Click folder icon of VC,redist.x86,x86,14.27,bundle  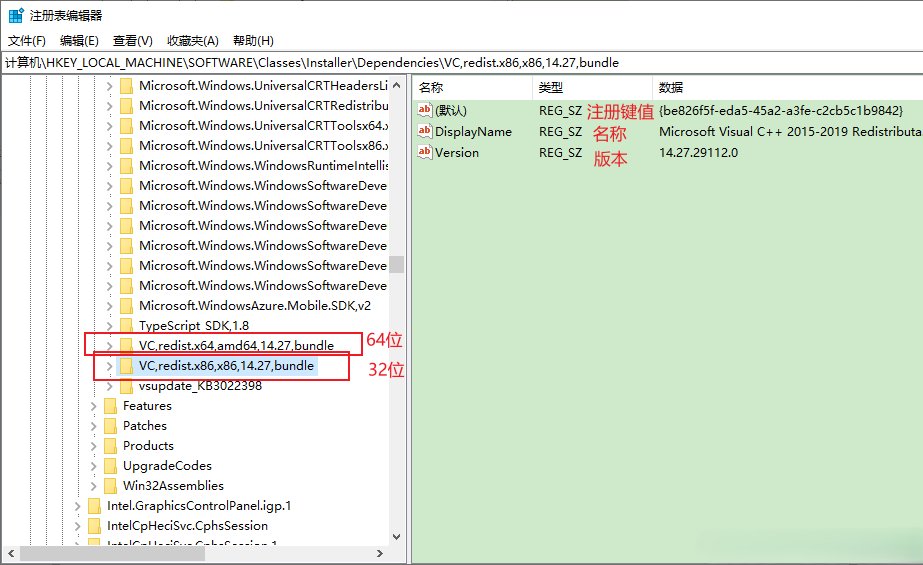pos(126,366)
